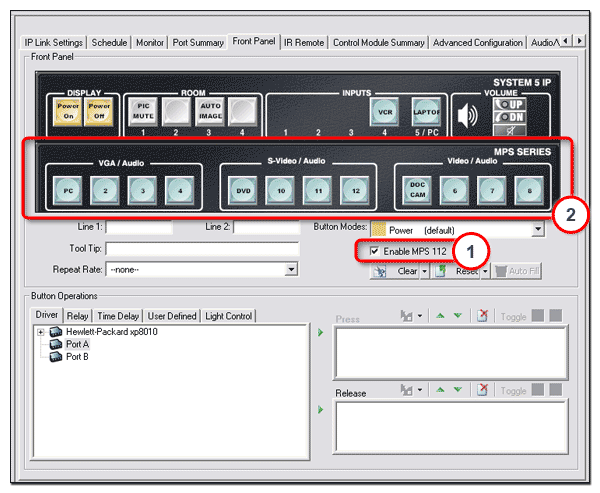Select the DVD S-Video button

coord(243,187)
